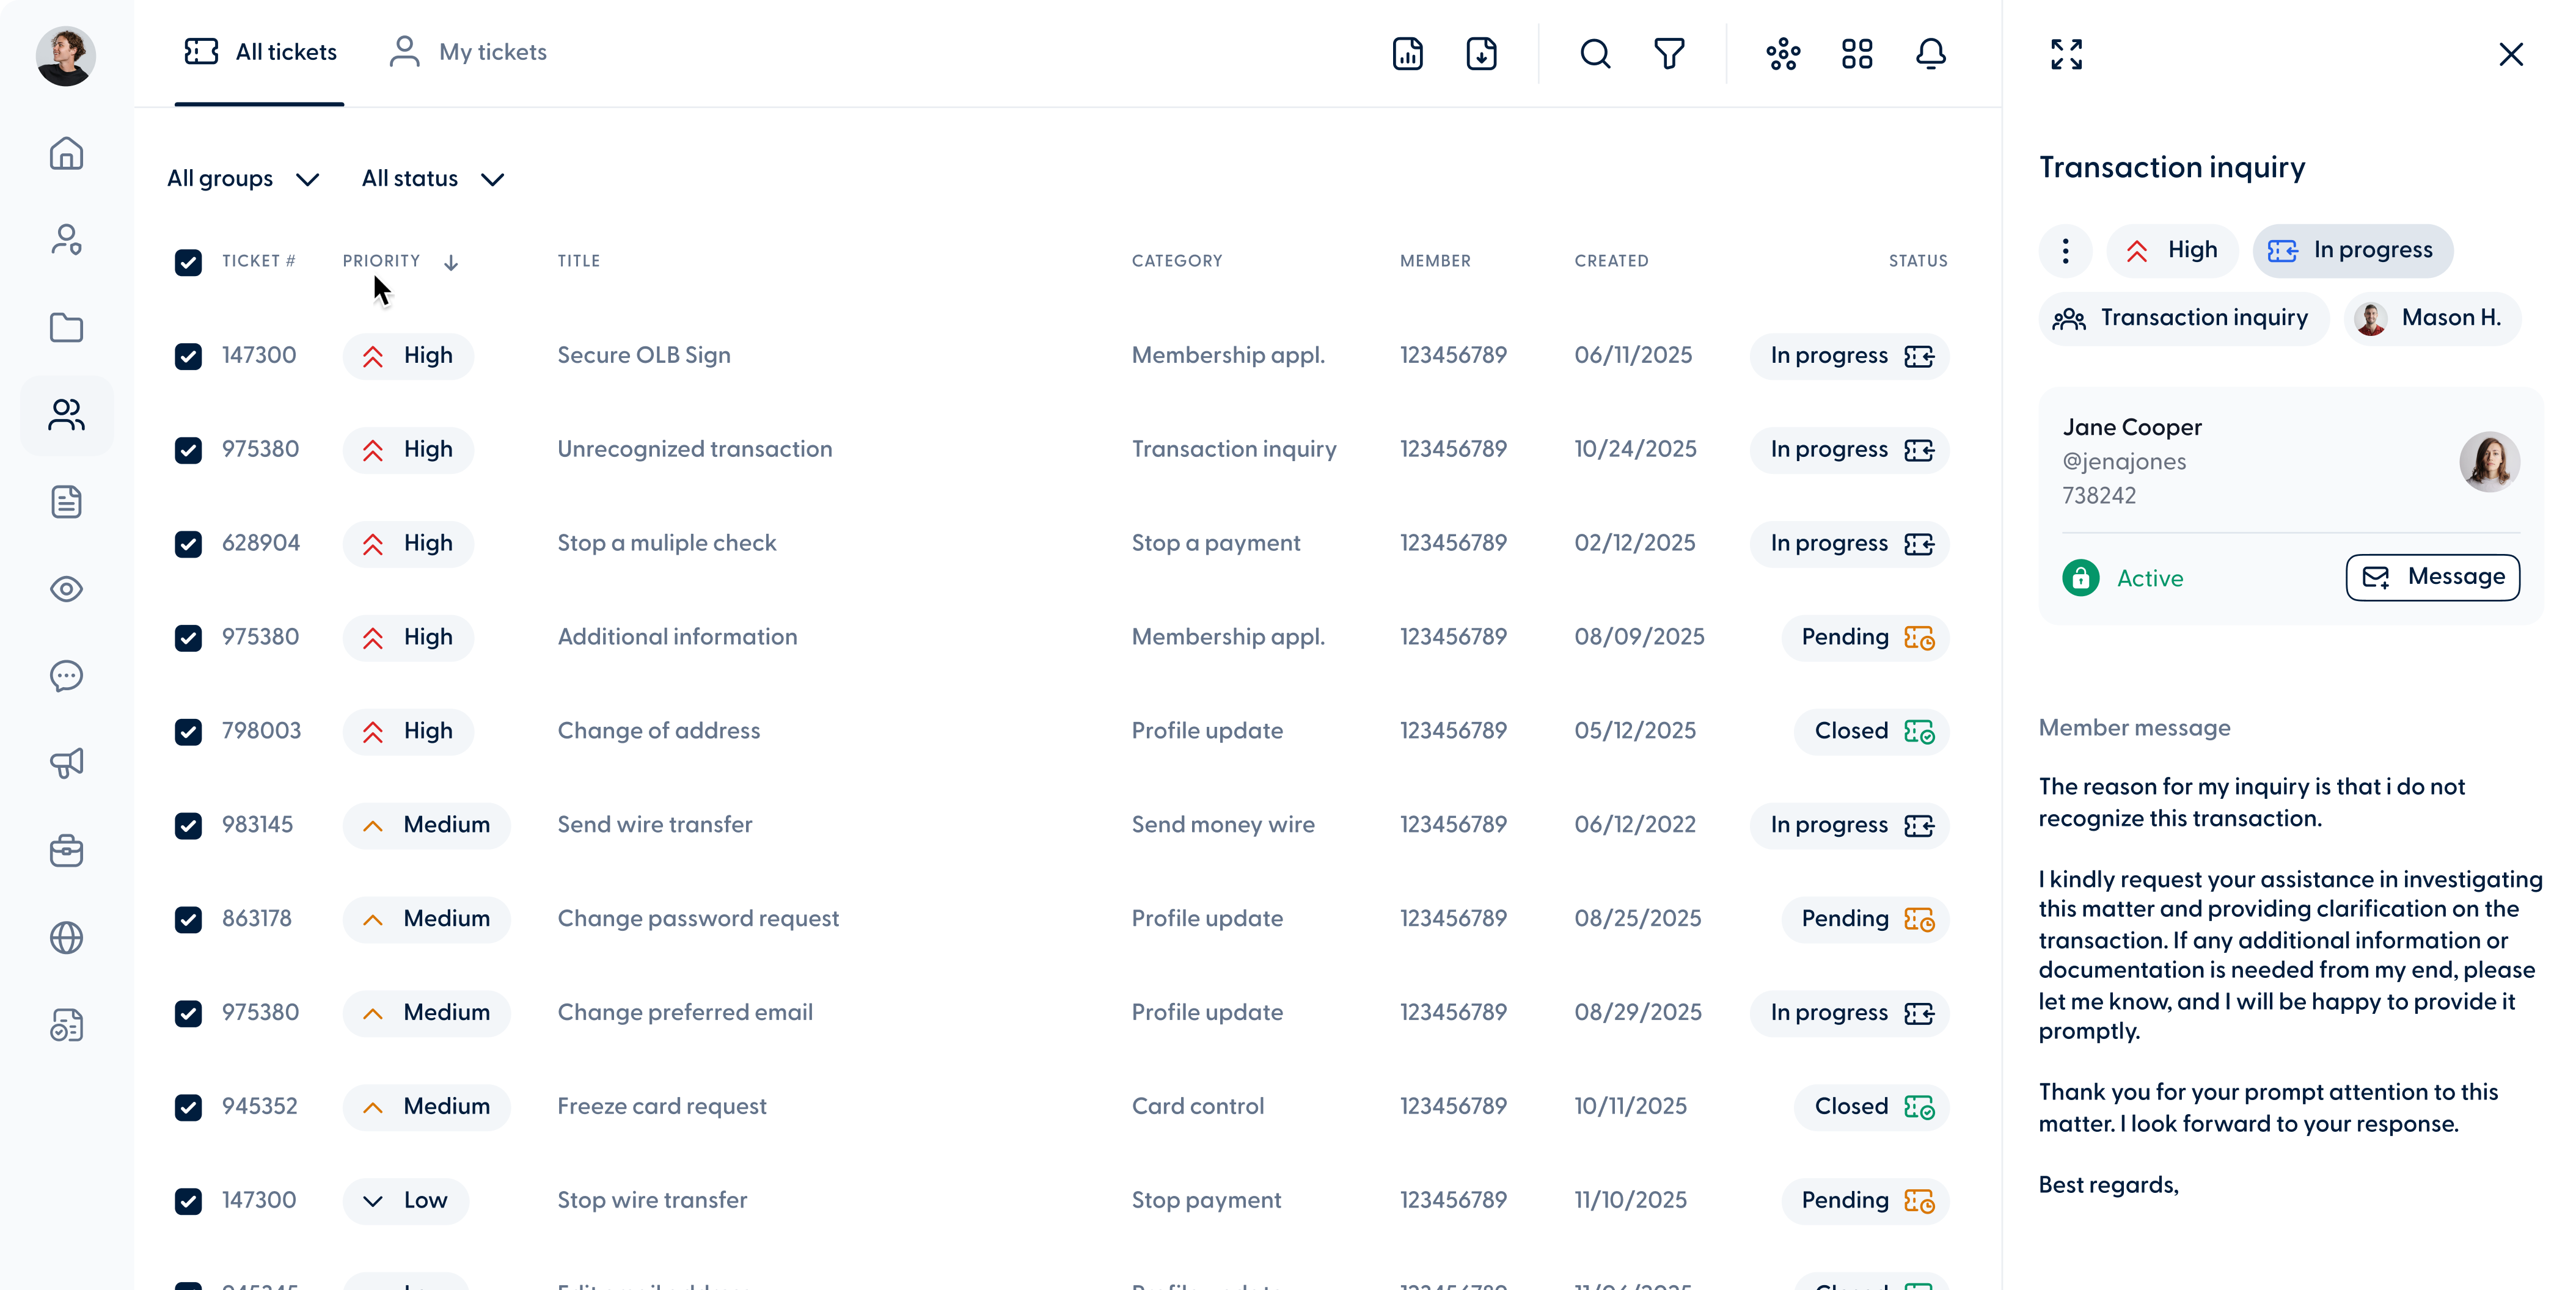Click the download export toolbar icon
This screenshot has height=1290, width=2576.
(1481, 53)
